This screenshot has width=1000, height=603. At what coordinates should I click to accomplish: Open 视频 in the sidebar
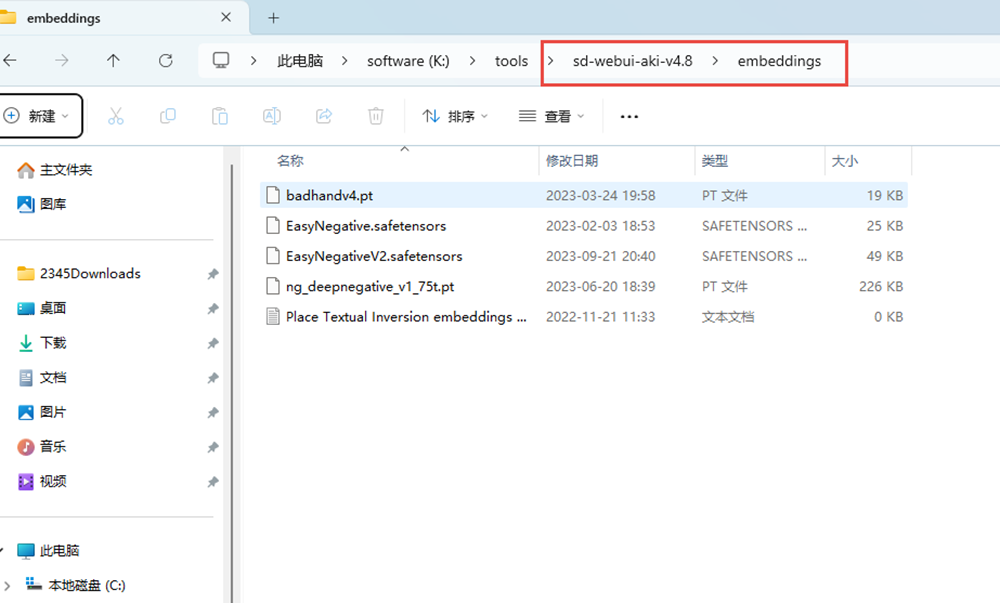coord(42,481)
